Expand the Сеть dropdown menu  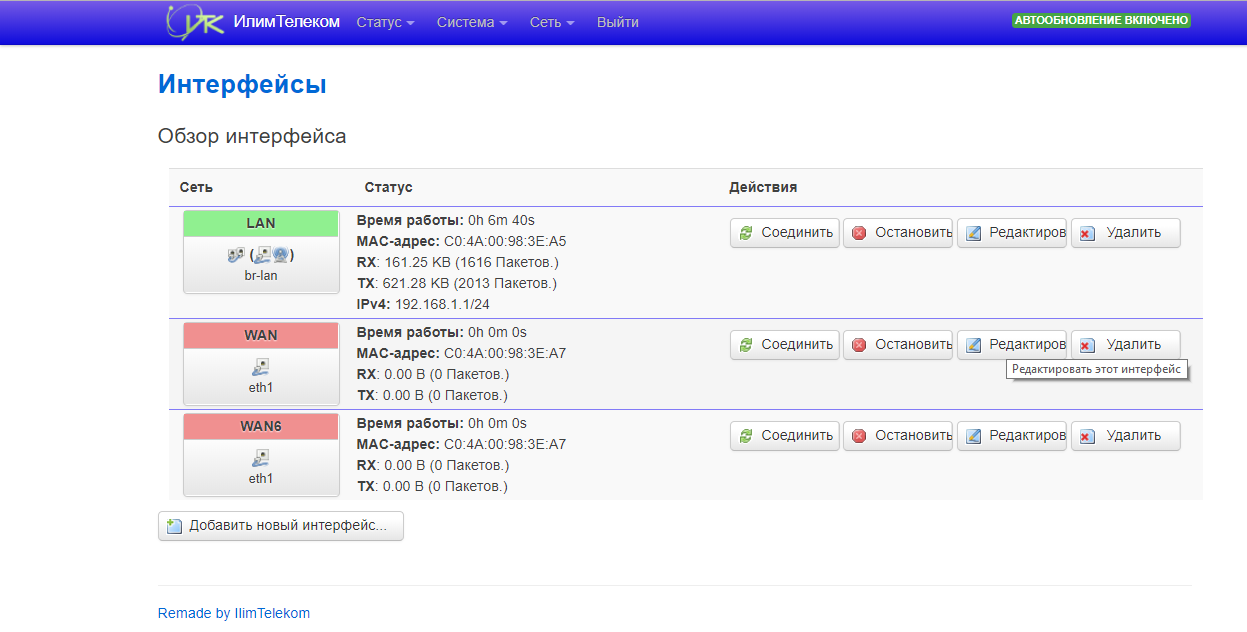pyautogui.click(x=552, y=22)
